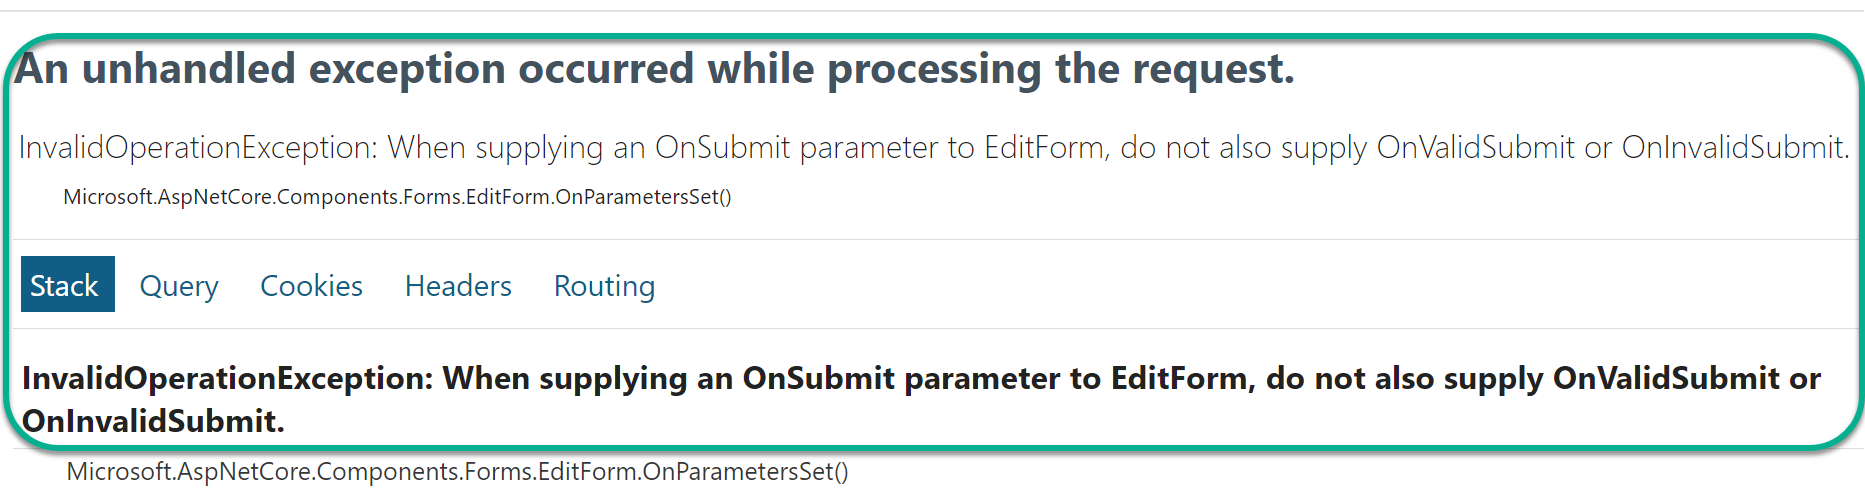Open the Cookies tab
The height and width of the screenshot is (496, 1865).
[311, 286]
